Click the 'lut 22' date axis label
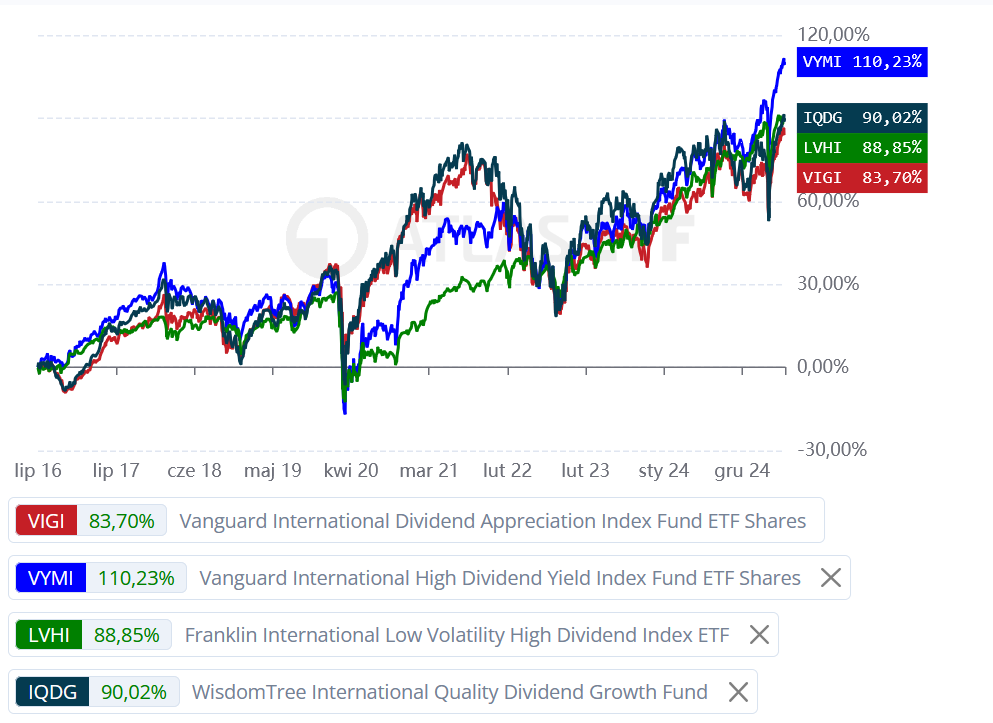The width and height of the screenshot is (993, 723). [507, 470]
